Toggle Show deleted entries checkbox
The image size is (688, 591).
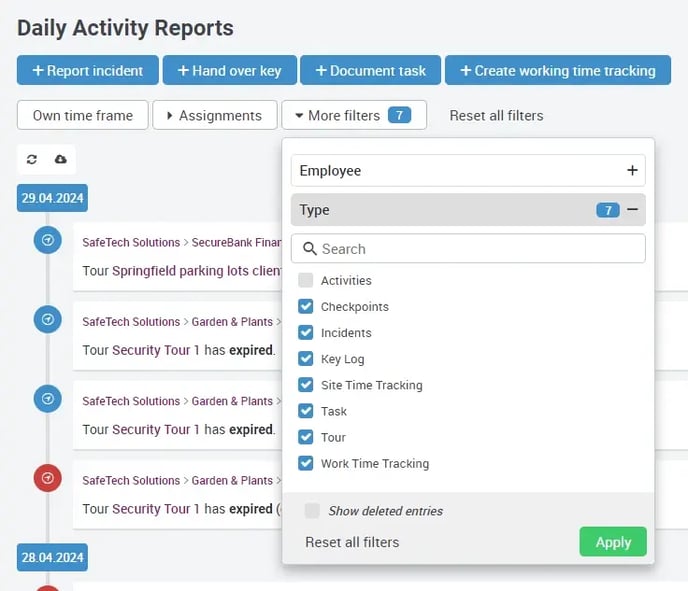tap(312, 511)
